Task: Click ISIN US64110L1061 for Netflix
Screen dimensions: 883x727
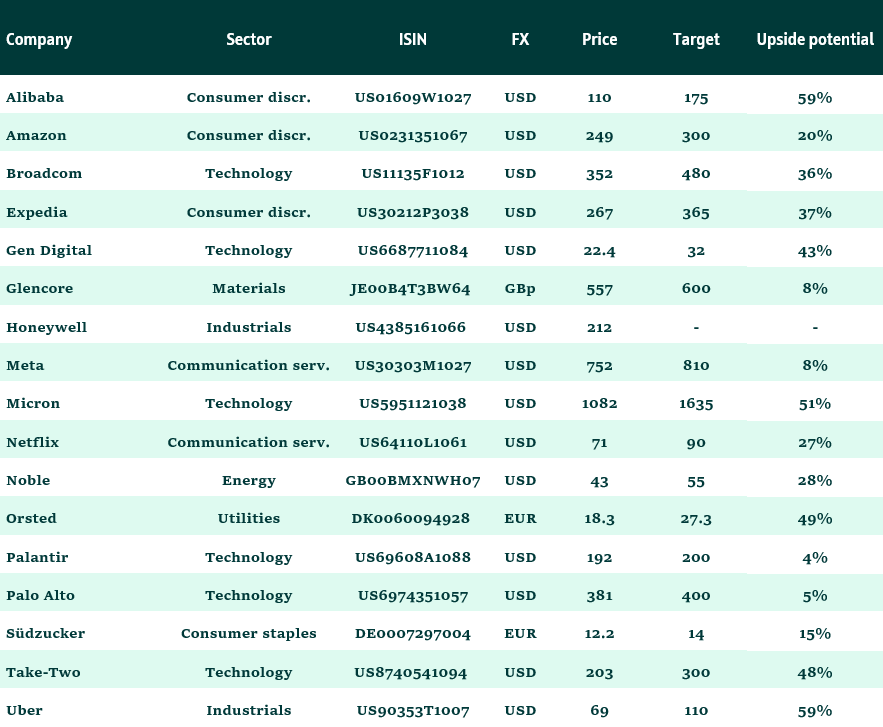Action: point(413,442)
